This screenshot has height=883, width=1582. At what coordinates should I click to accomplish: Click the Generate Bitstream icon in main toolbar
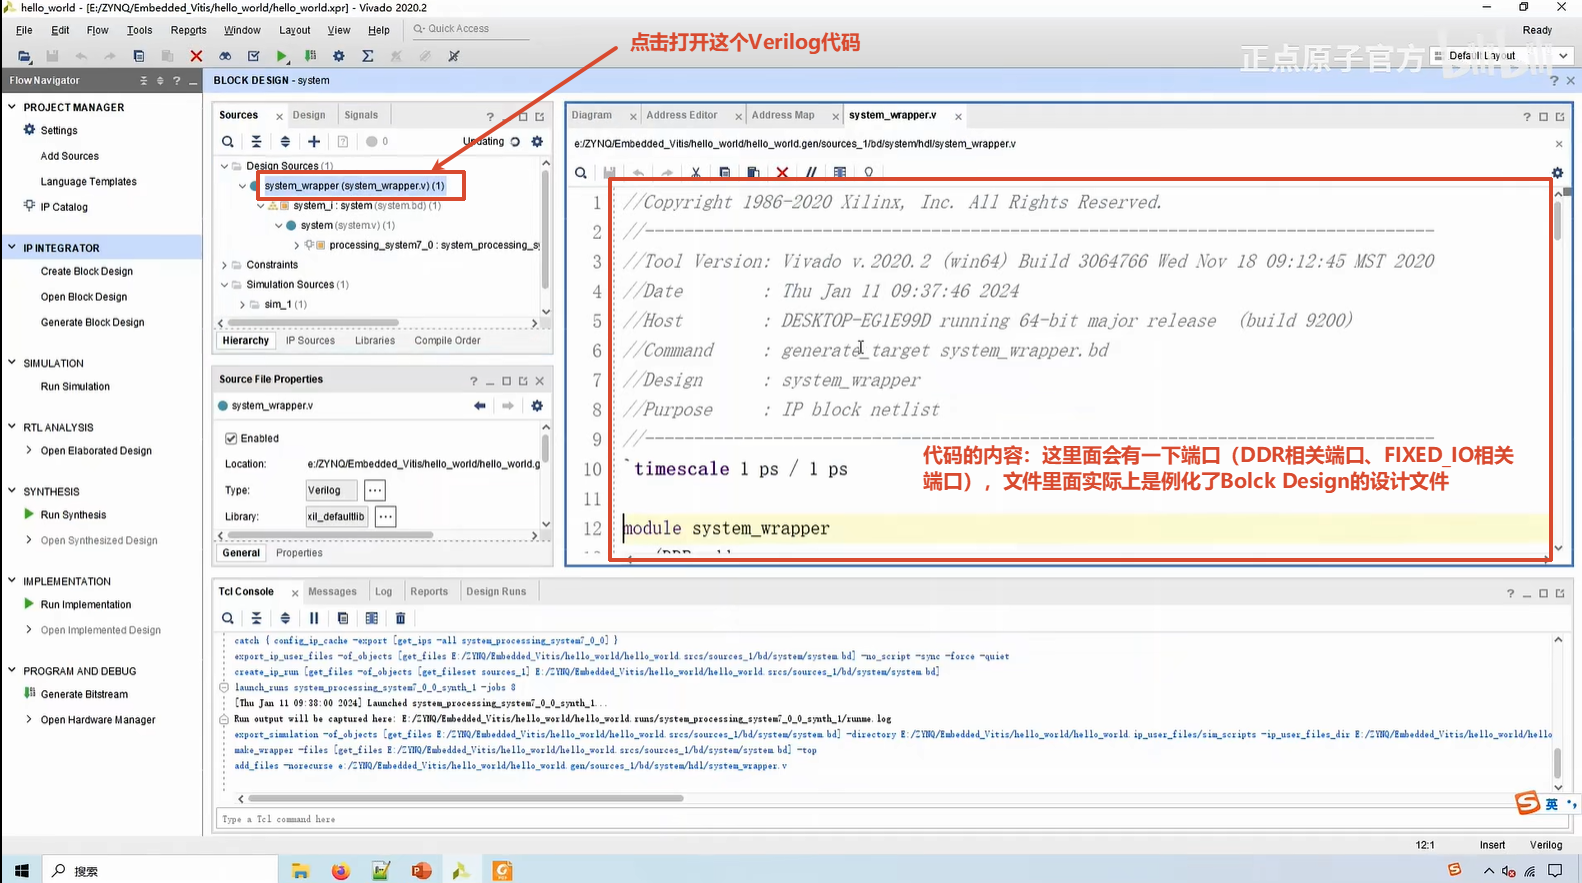click(311, 56)
